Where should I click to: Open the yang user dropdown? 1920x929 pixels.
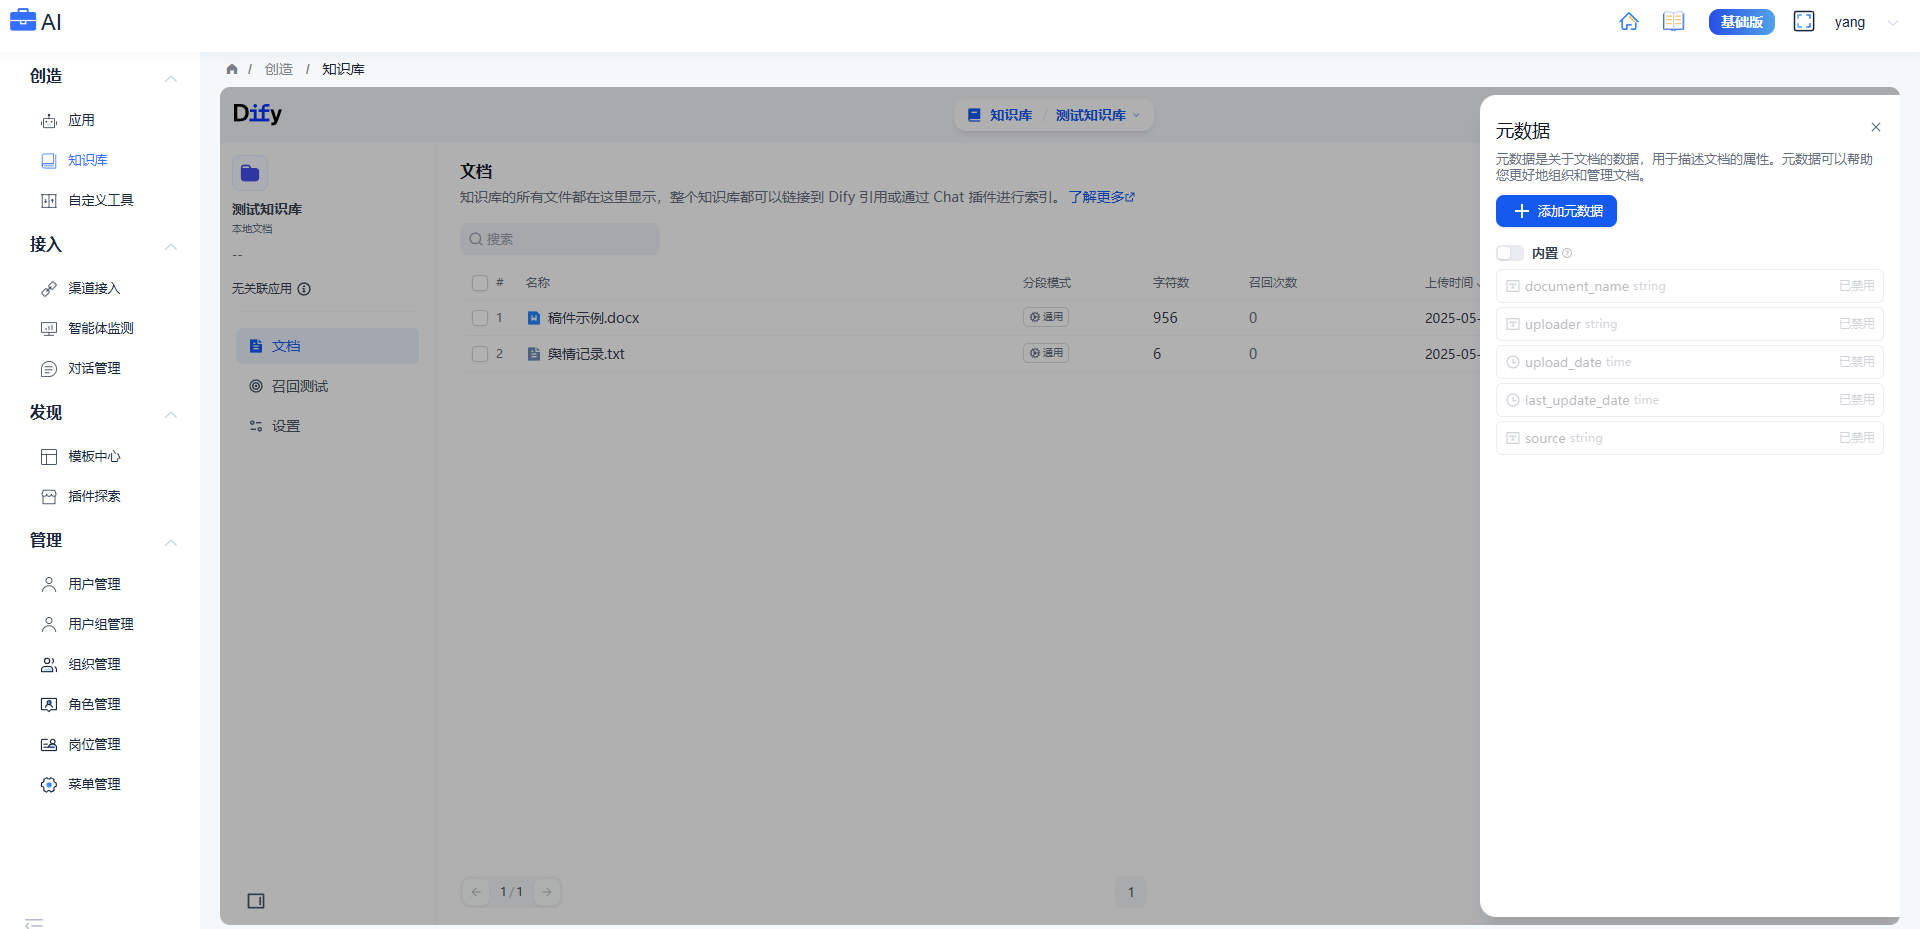(x=1866, y=22)
